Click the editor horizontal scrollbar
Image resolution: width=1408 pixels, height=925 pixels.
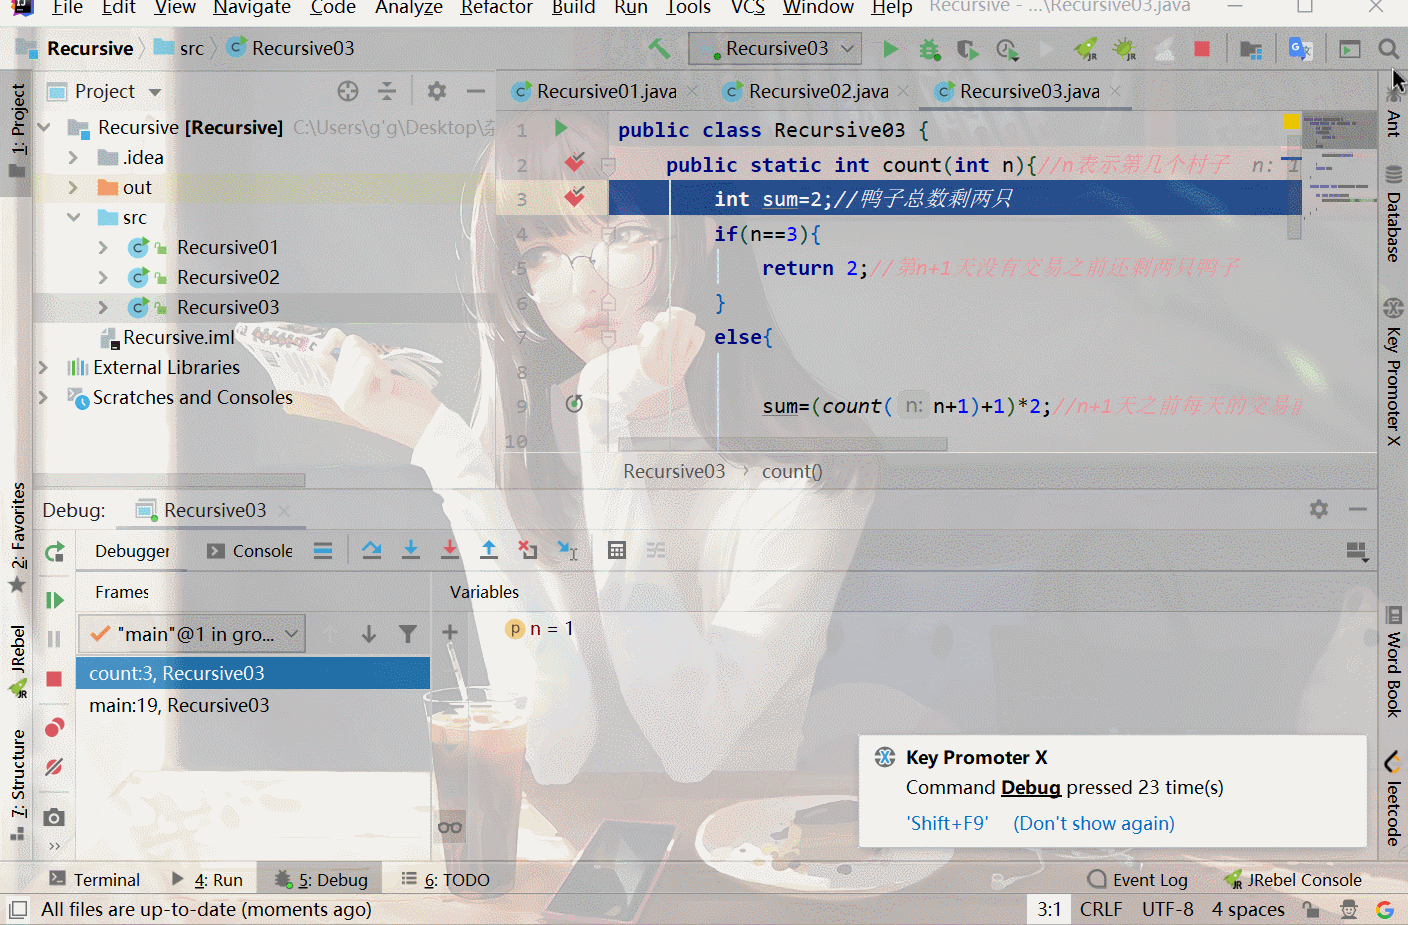click(782, 444)
